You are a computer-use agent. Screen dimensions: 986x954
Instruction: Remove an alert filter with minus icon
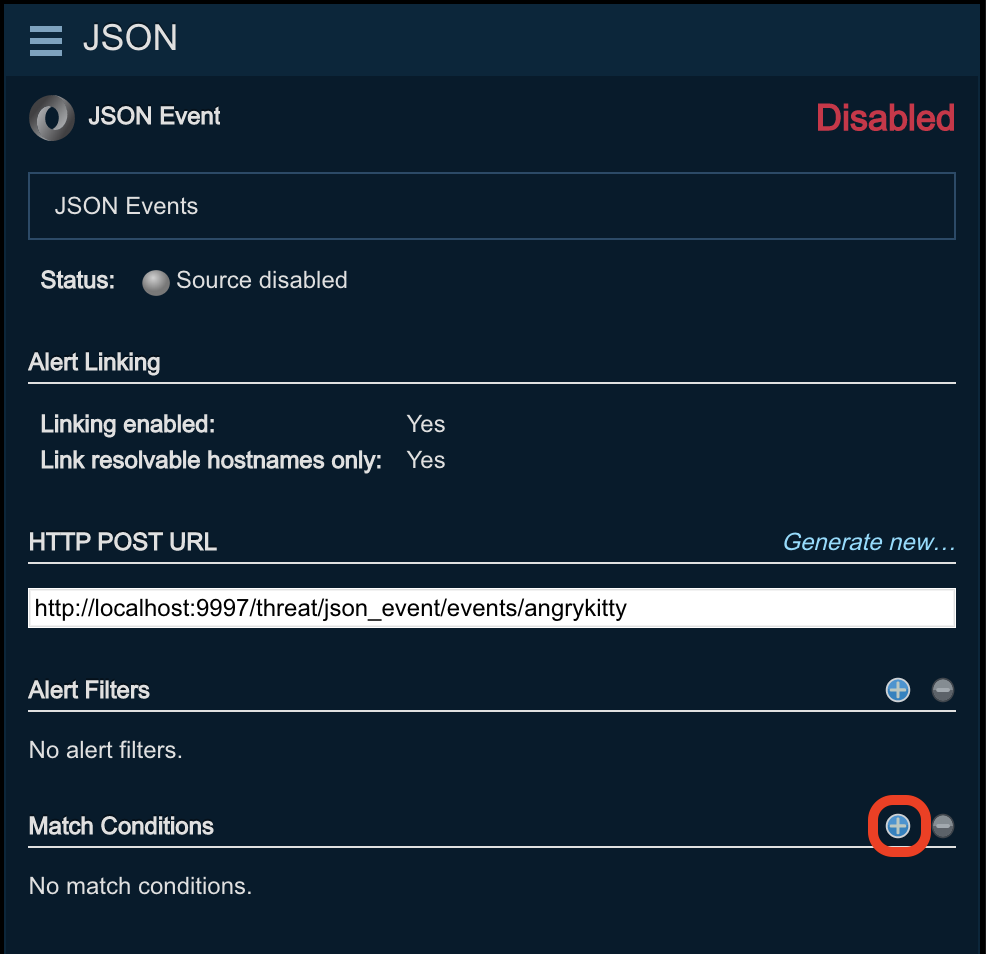[942, 690]
